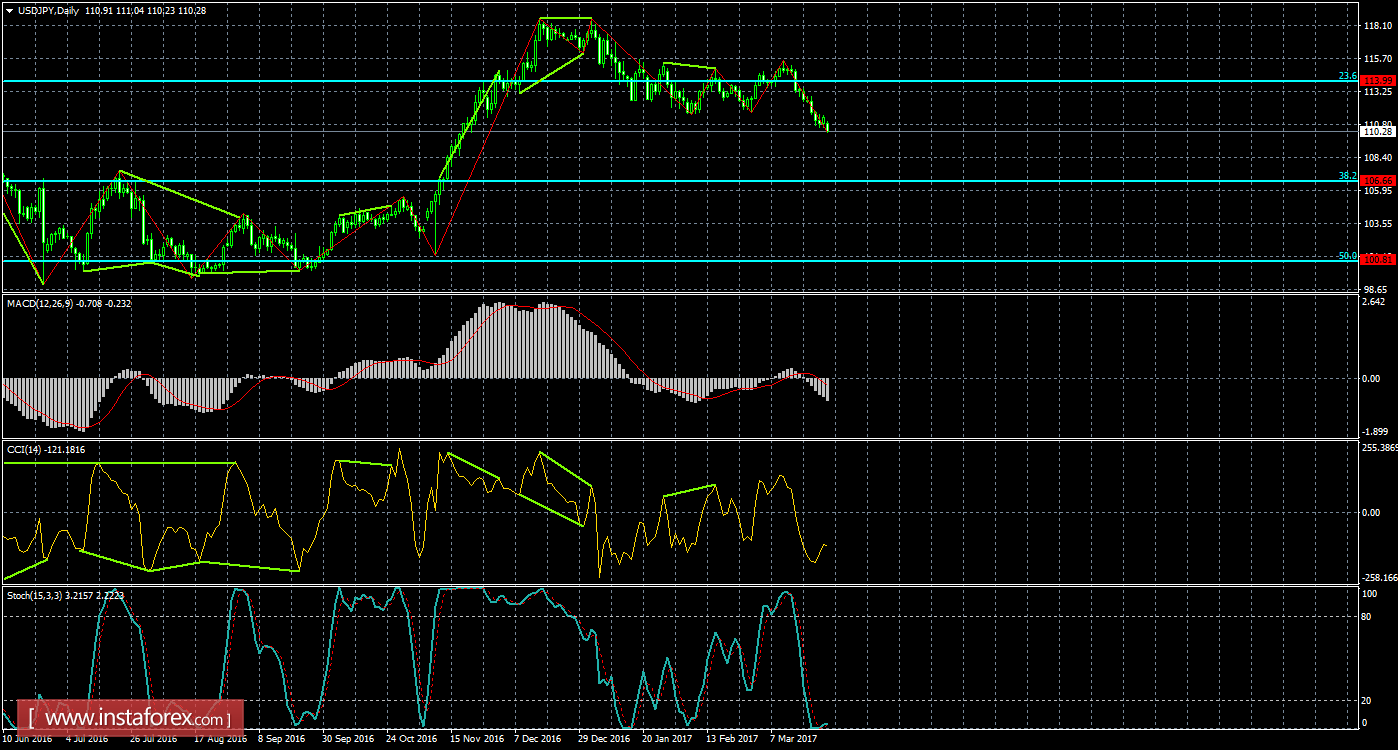
Task: Click the 24 Oct 2016 date marker
Action: click(412, 739)
